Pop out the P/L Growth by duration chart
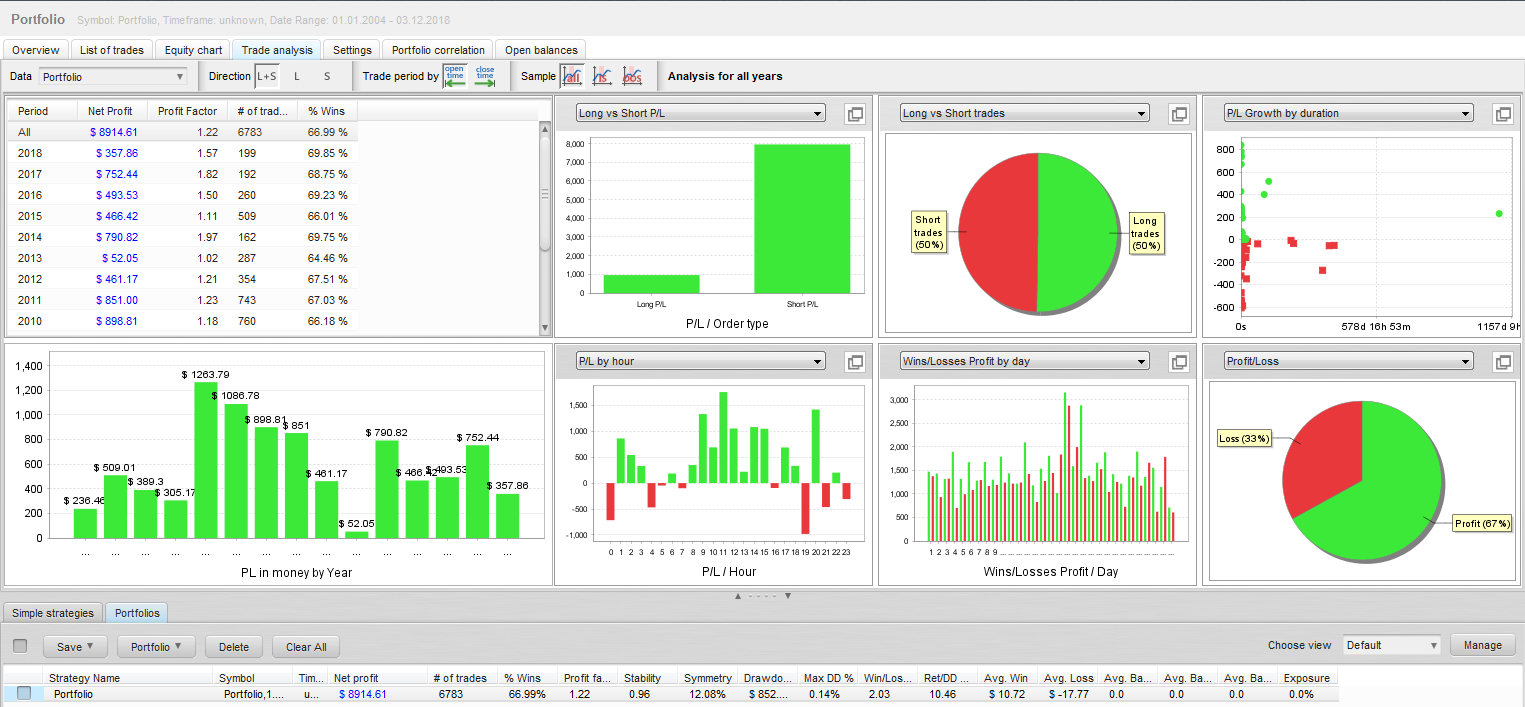Viewport: 1525px width, 707px height. click(1502, 114)
